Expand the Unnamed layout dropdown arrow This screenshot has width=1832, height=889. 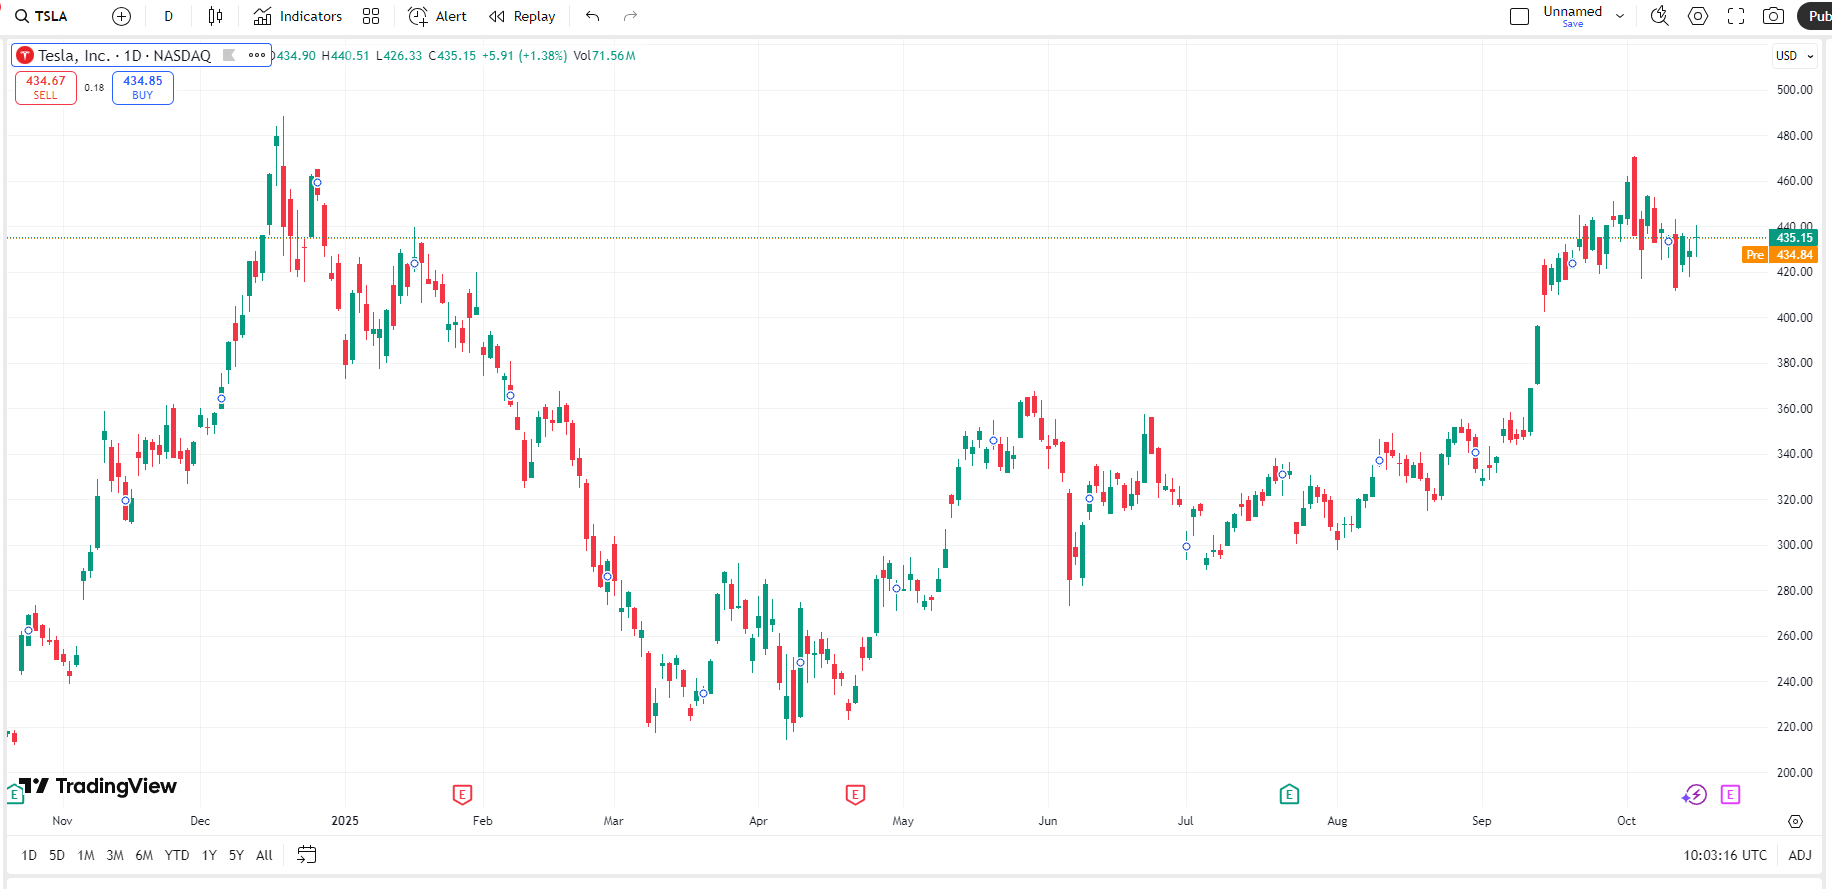1620,16
